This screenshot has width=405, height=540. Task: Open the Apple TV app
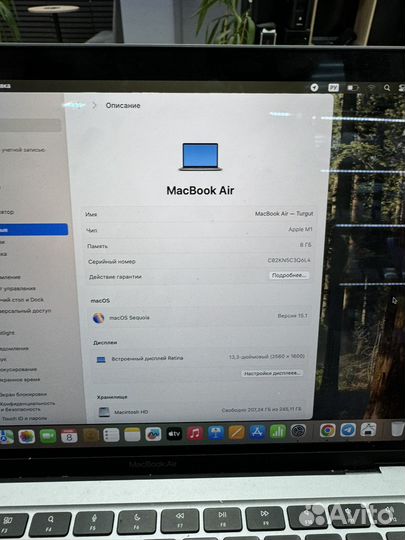pos(174,434)
